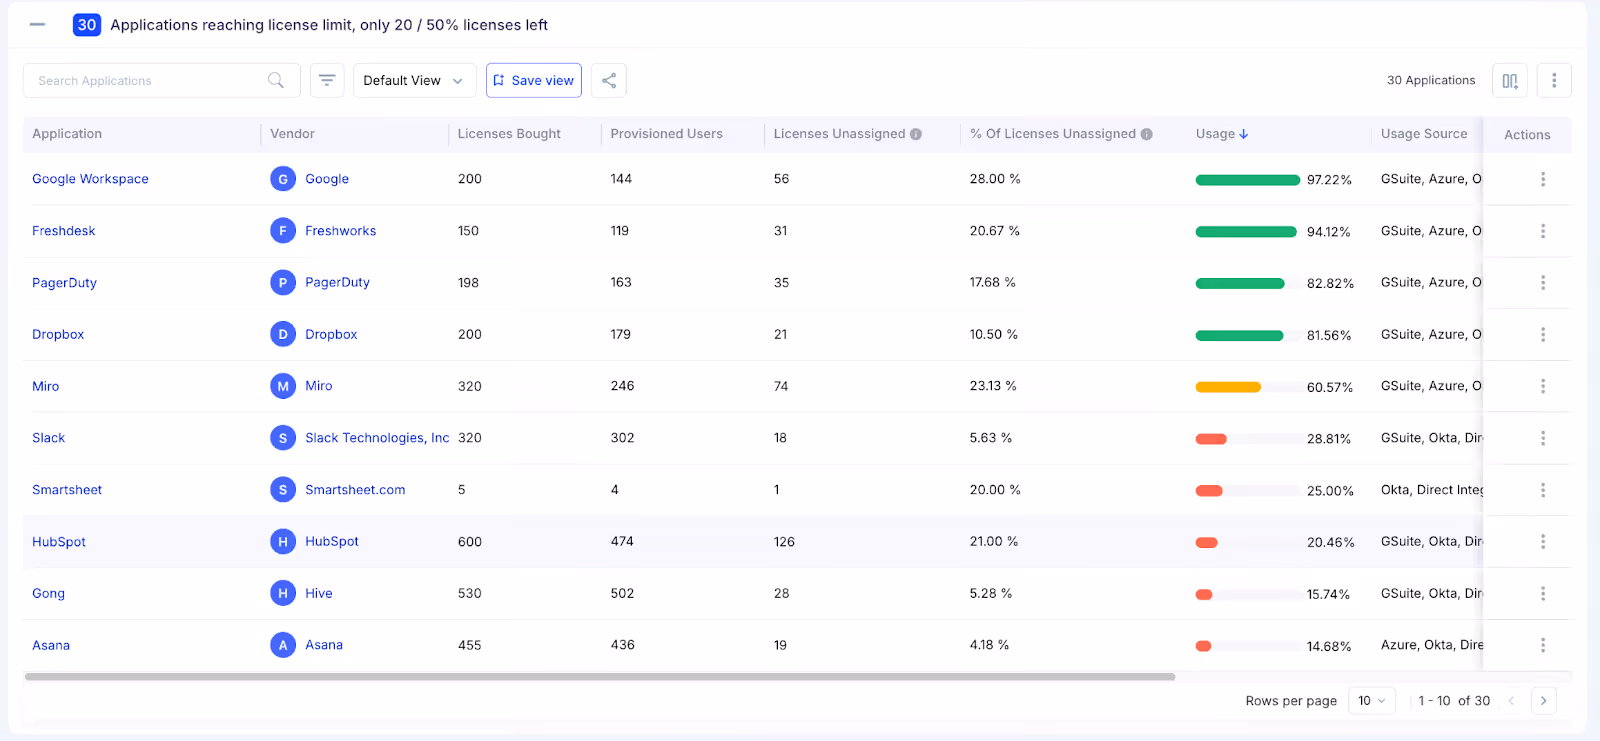The image size is (1600, 741).
Task: Open actions menu for Google Workspace row
Action: coord(1543,179)
